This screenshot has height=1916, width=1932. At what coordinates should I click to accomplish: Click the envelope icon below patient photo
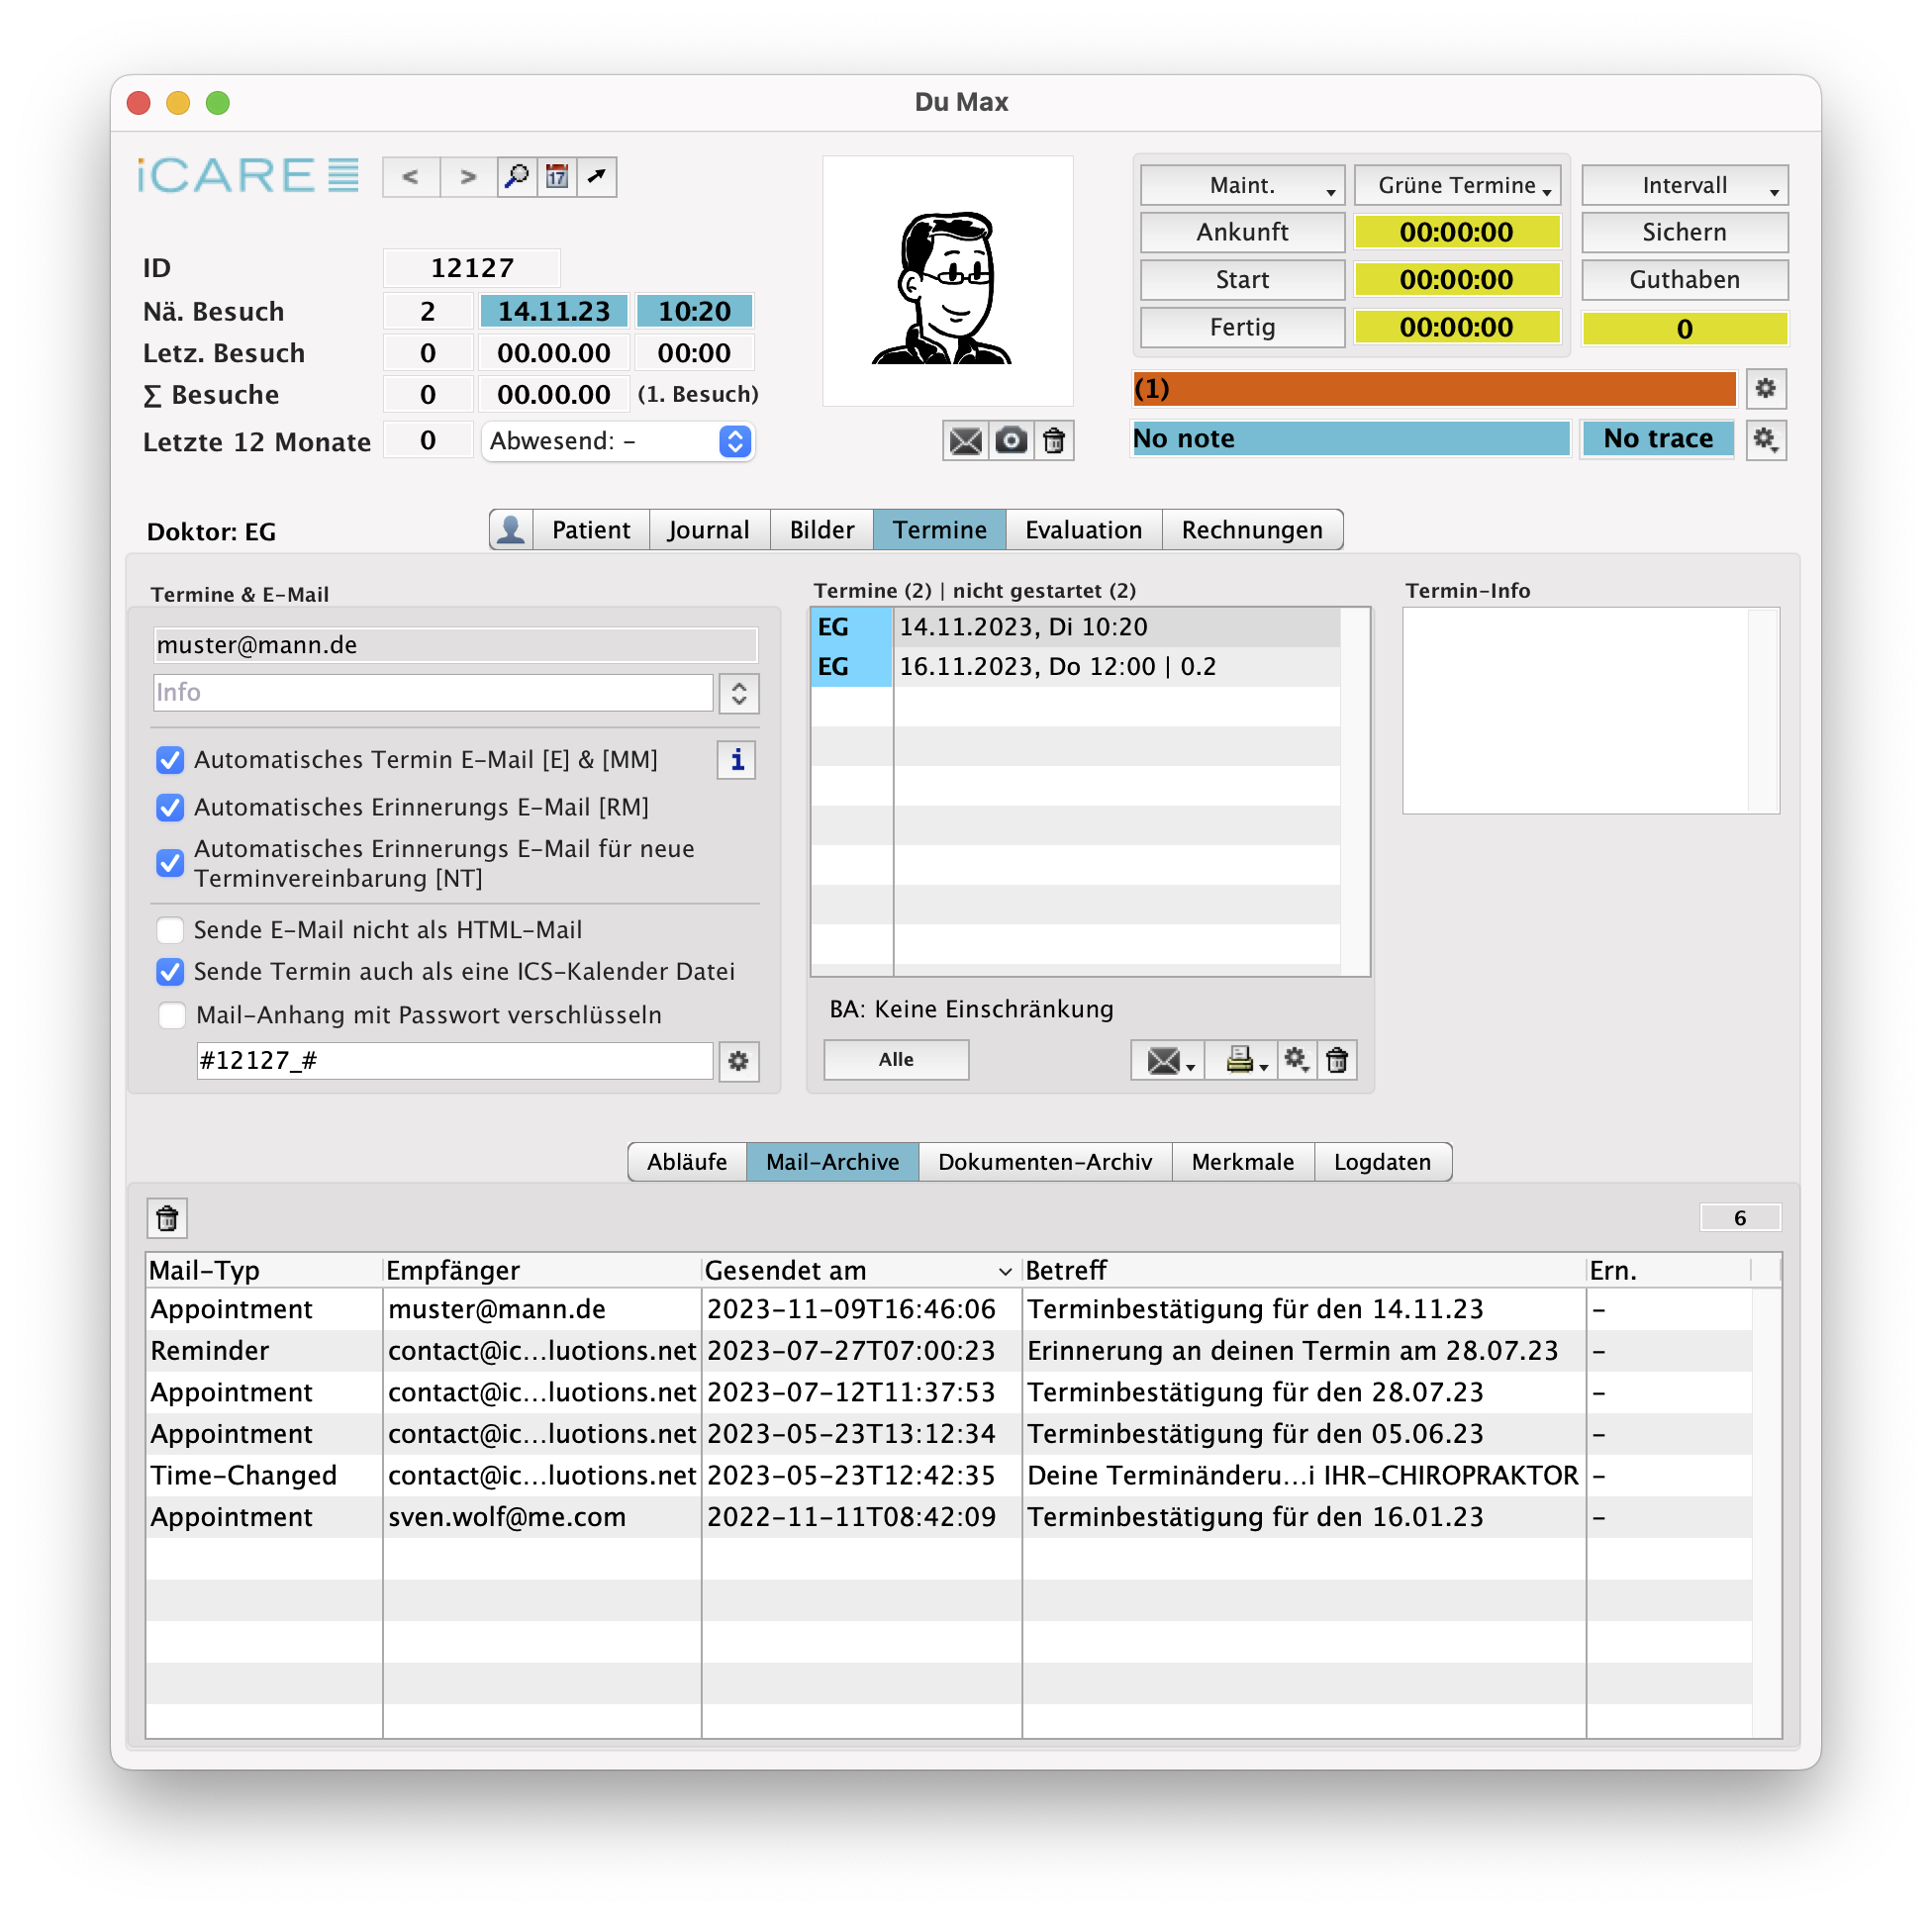(965, 441)
